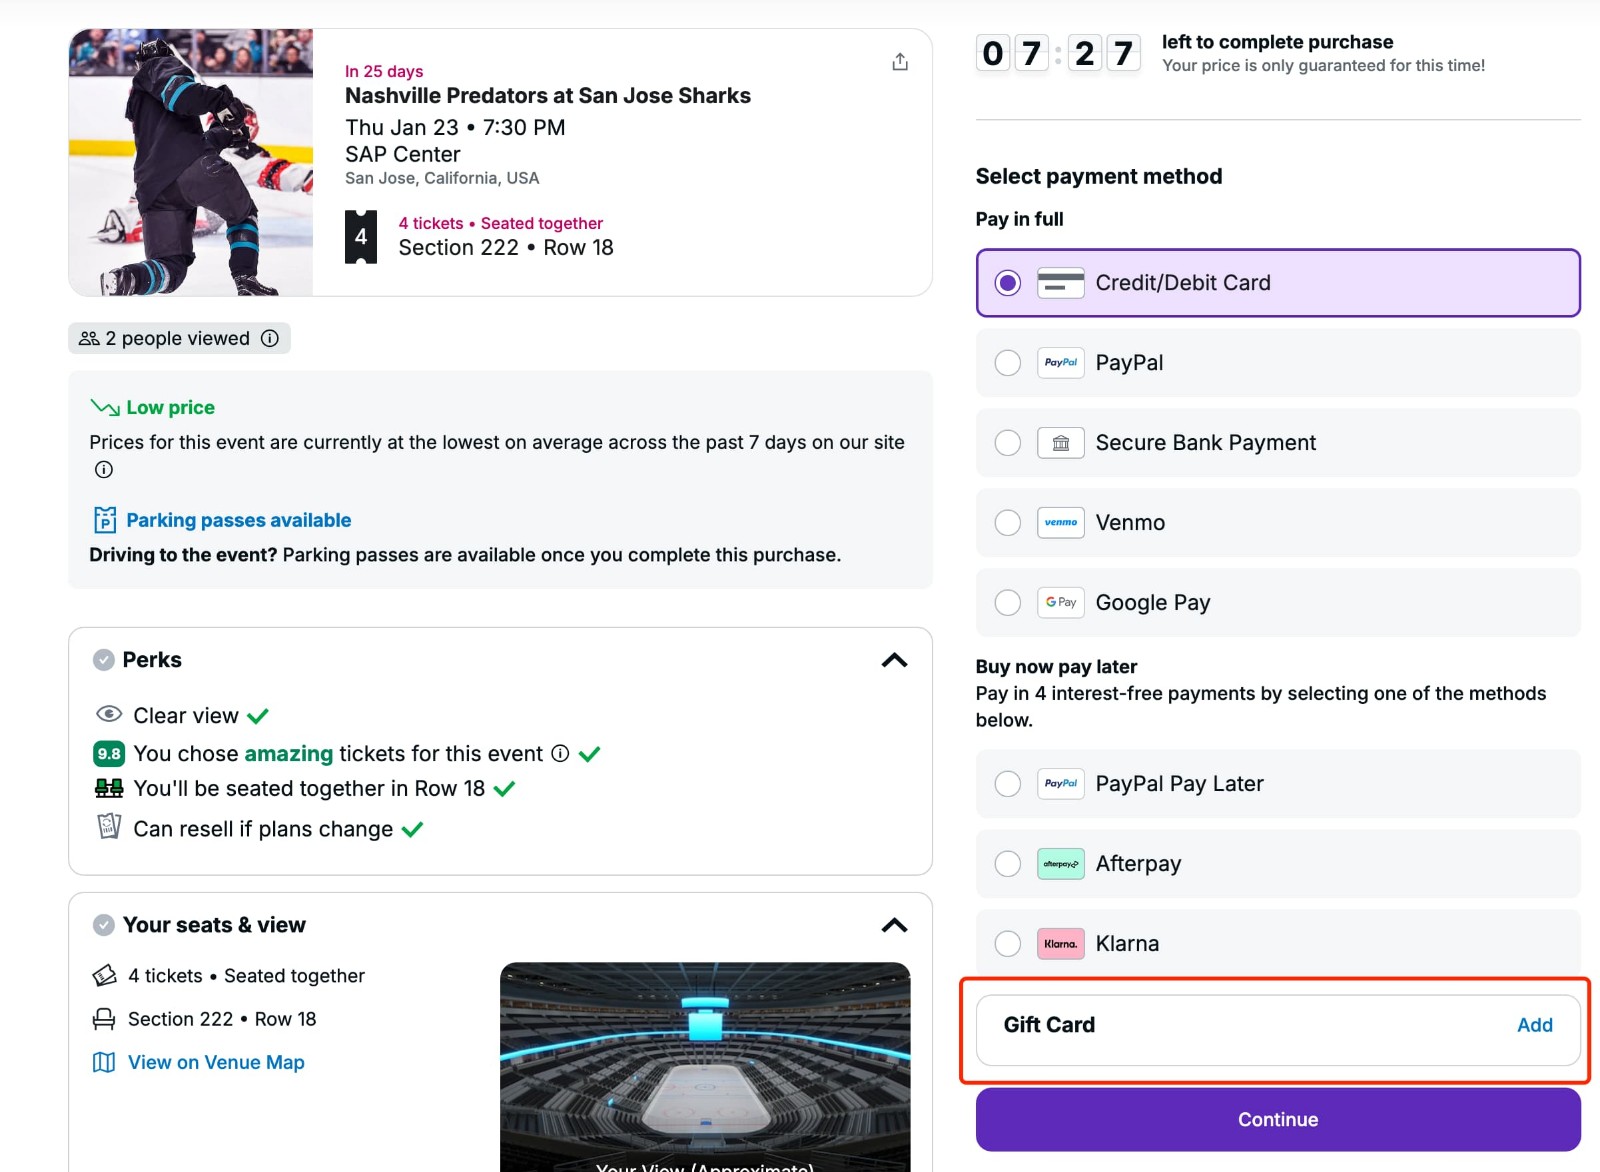Click the venue map icon in seats section

tap(104, 1062)
